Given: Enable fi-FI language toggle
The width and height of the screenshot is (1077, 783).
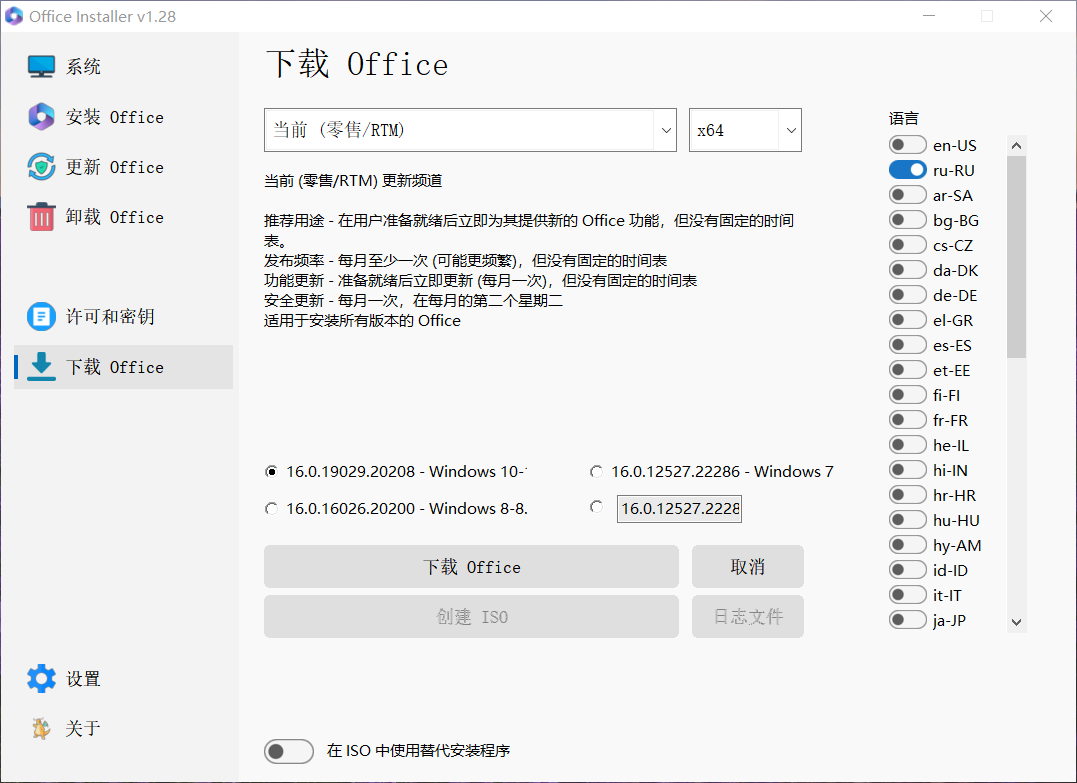Looking at the screenshot, I should [x=907, y=395].
